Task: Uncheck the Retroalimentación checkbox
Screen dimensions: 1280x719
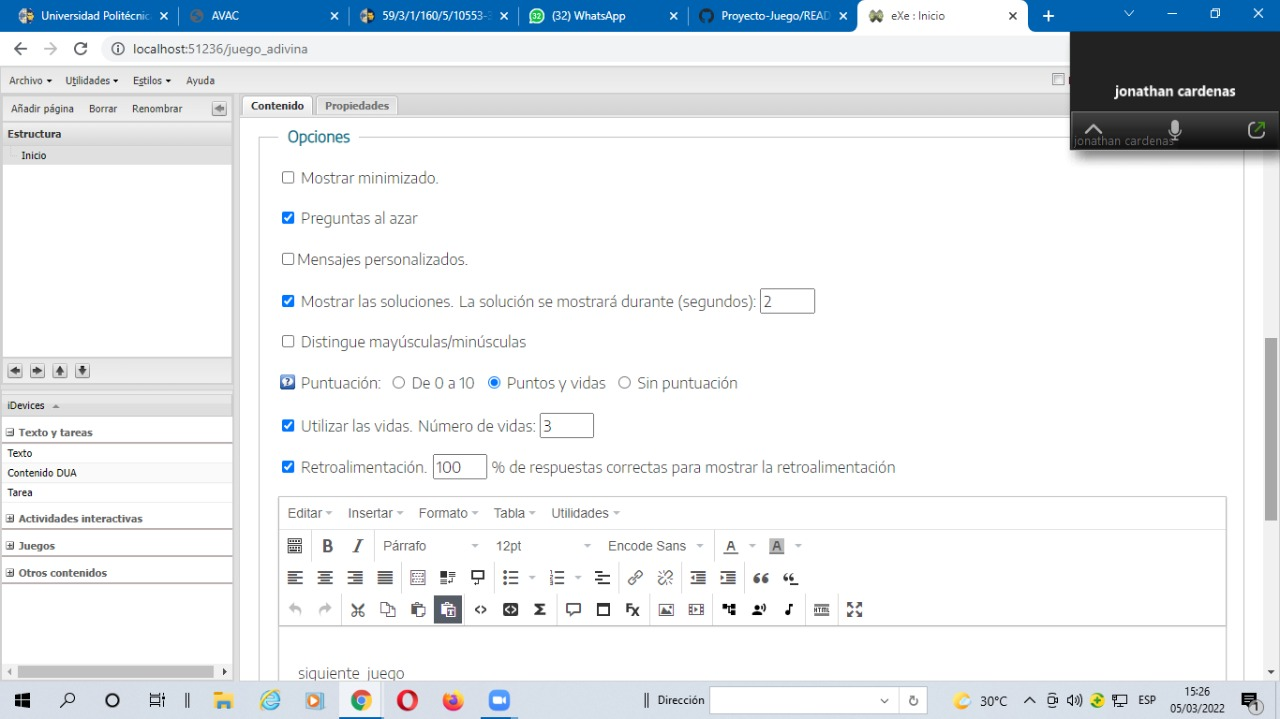Action: point(288,467)
